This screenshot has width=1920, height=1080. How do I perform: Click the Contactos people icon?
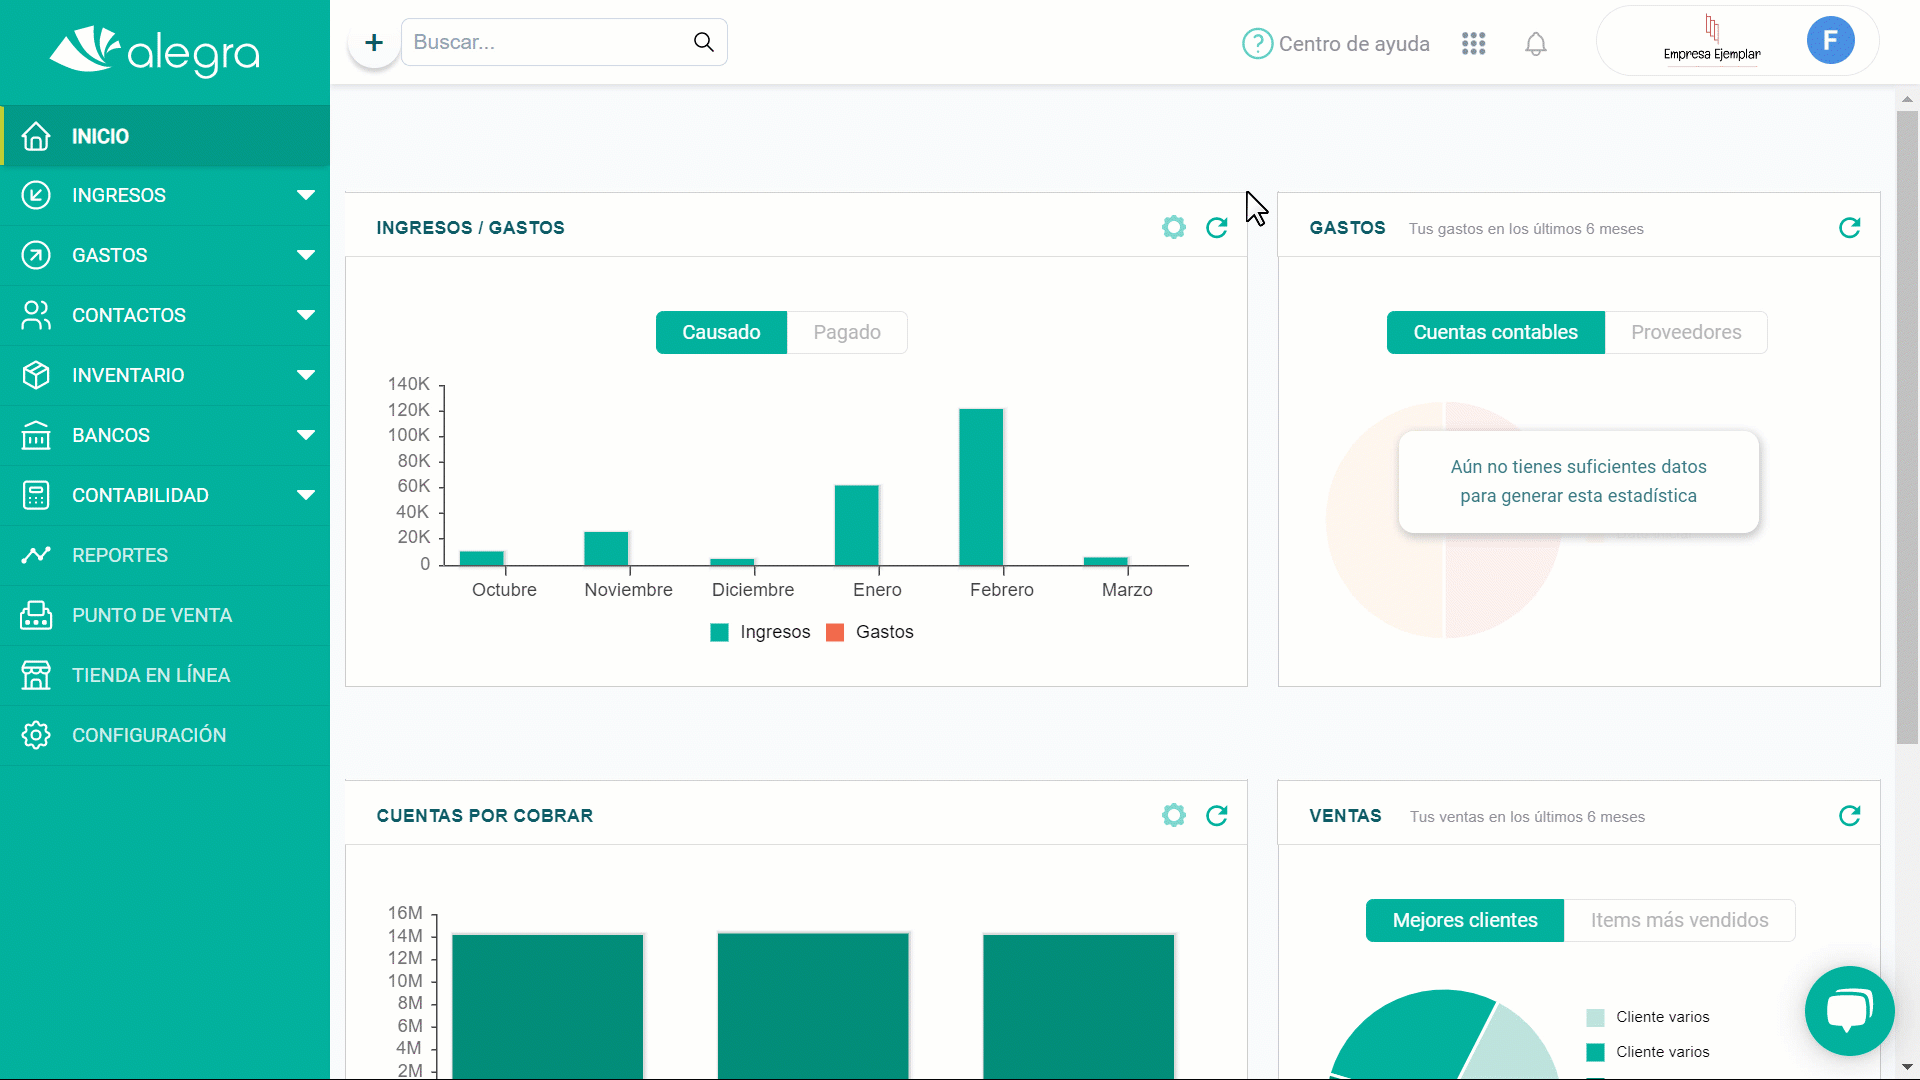point(36,315)
